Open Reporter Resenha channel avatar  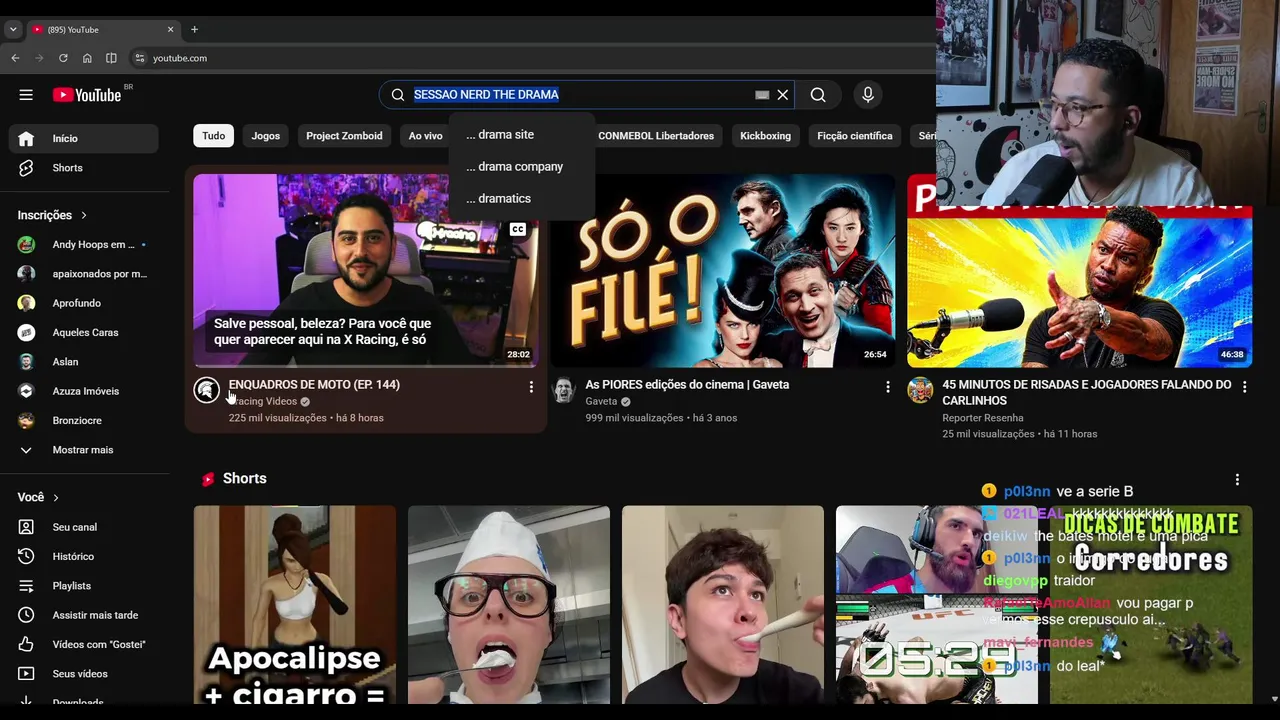coord(920,390)
